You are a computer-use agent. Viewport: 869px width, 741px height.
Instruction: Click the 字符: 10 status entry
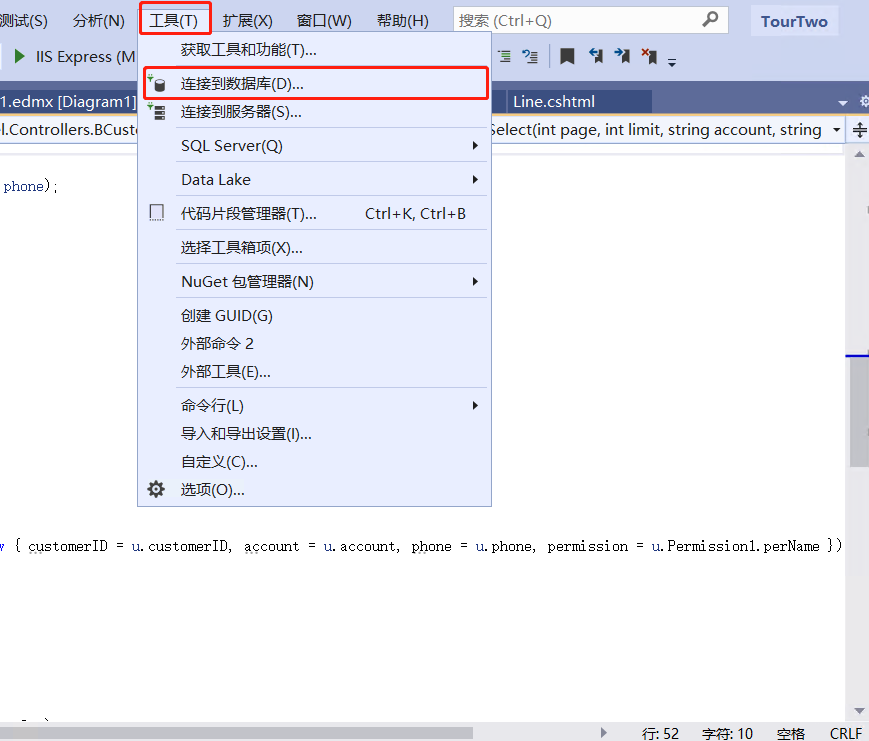[727, 734]
